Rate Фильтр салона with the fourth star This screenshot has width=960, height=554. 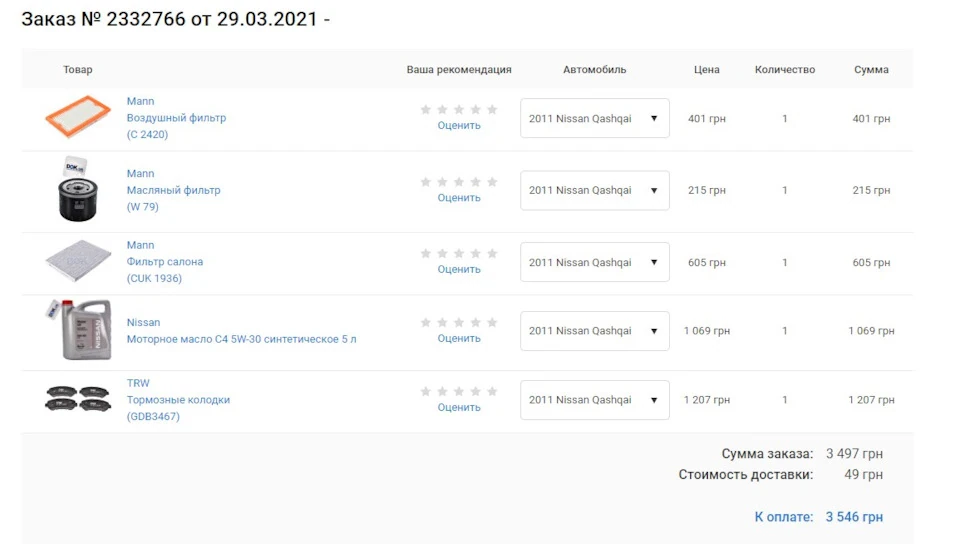(x=476, y=253)
